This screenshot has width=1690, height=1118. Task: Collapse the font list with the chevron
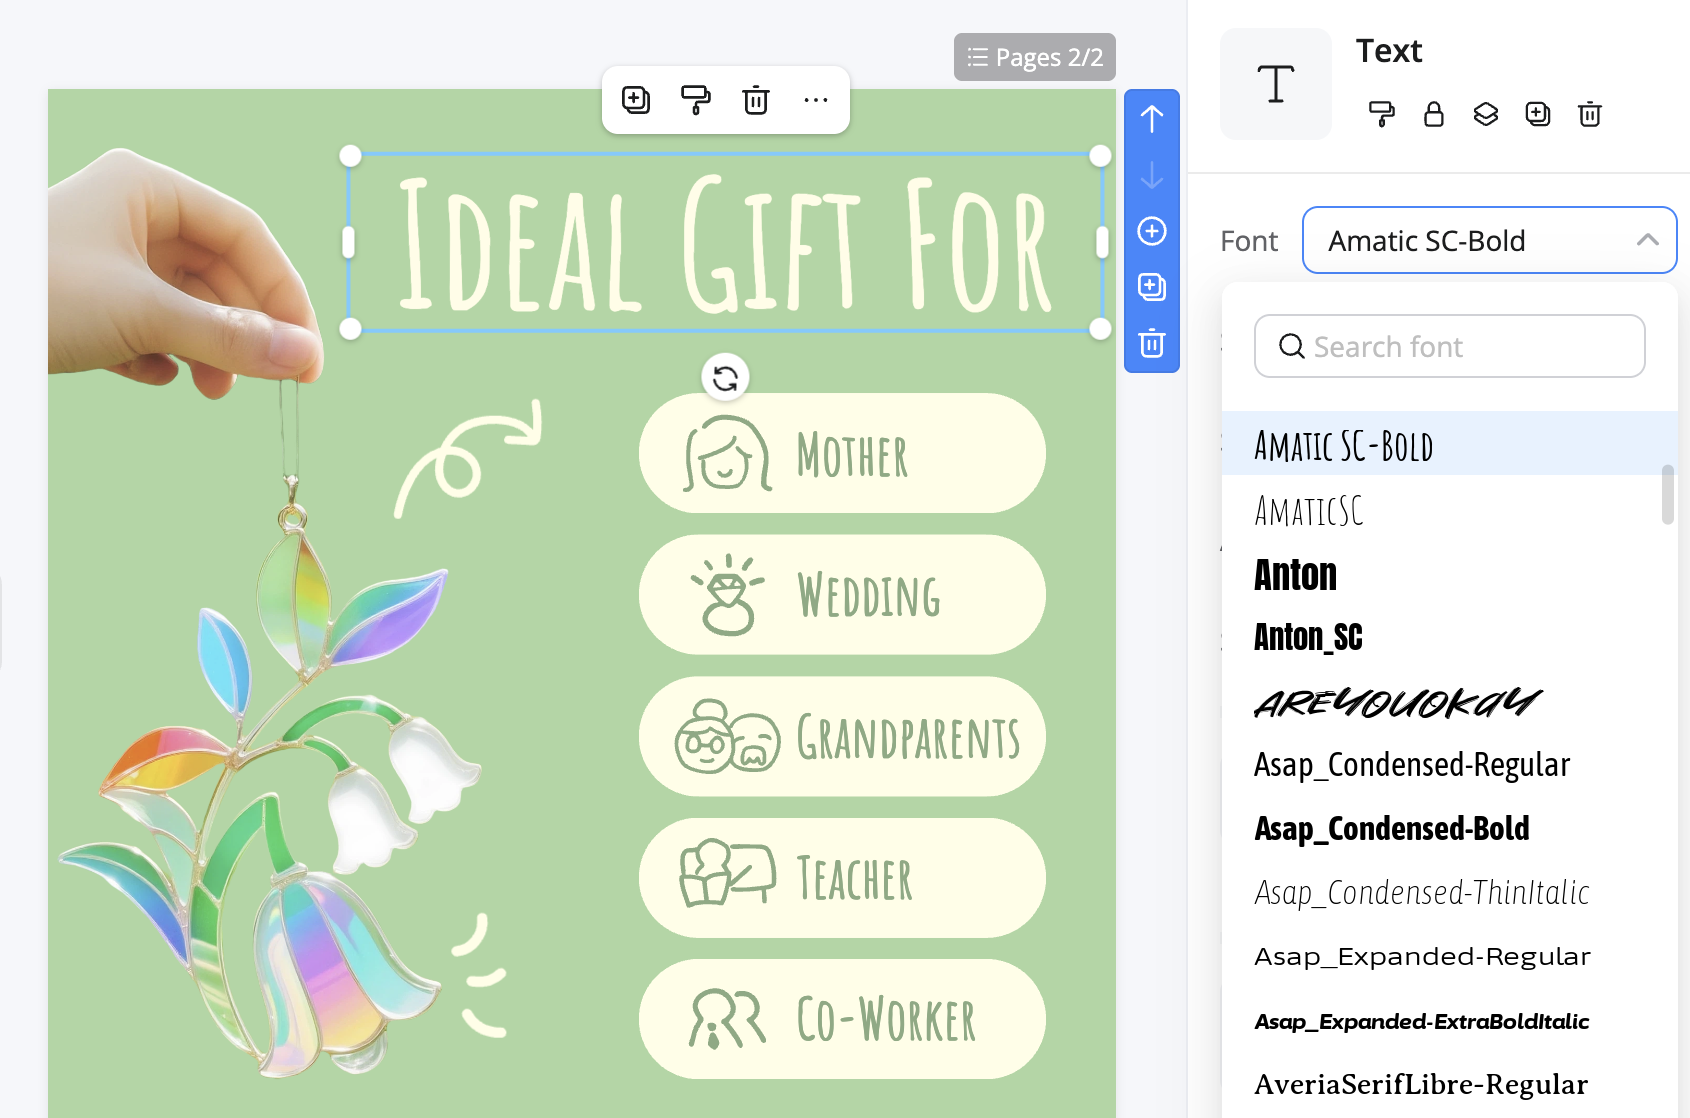(x=1646, y=240)
